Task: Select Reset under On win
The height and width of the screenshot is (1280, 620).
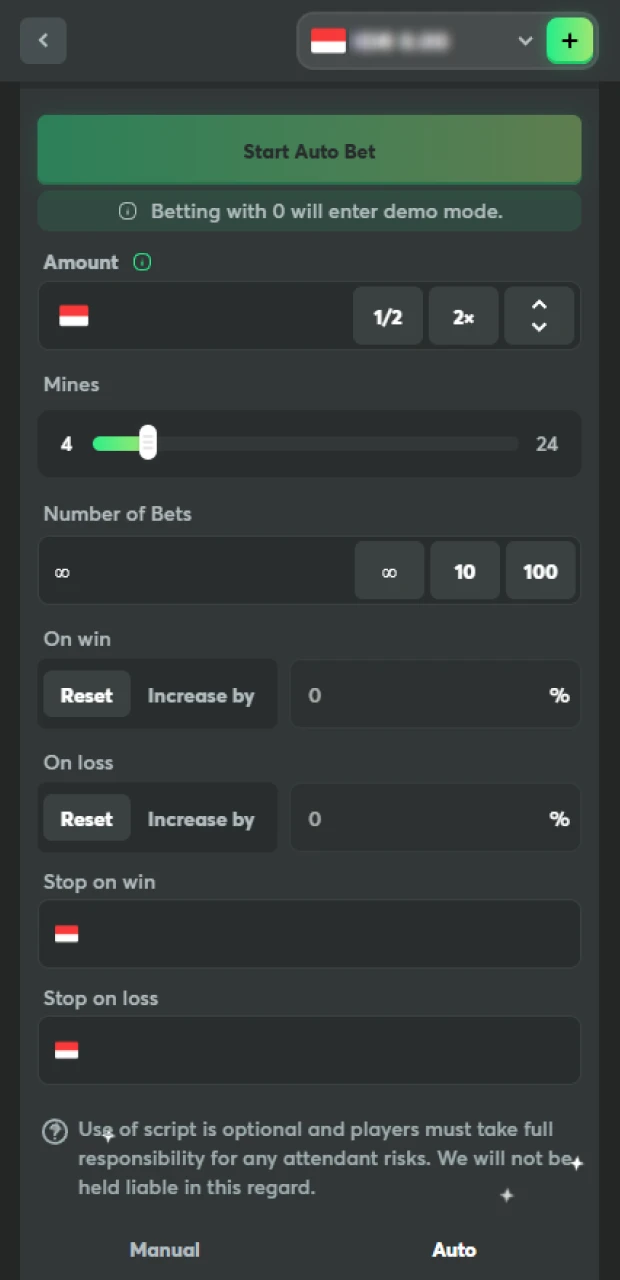Action: [x=87, y=695]
